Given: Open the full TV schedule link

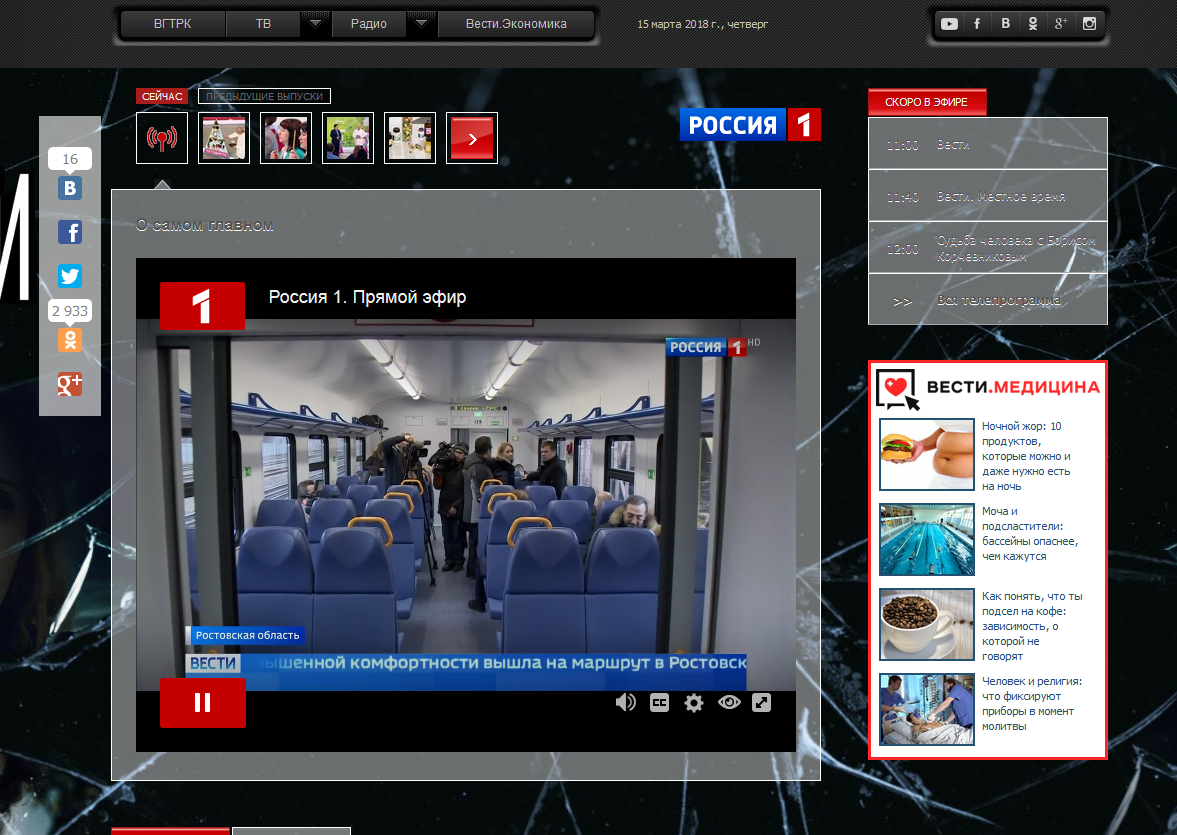Looking at the screenshot, I should coord(998,300).
